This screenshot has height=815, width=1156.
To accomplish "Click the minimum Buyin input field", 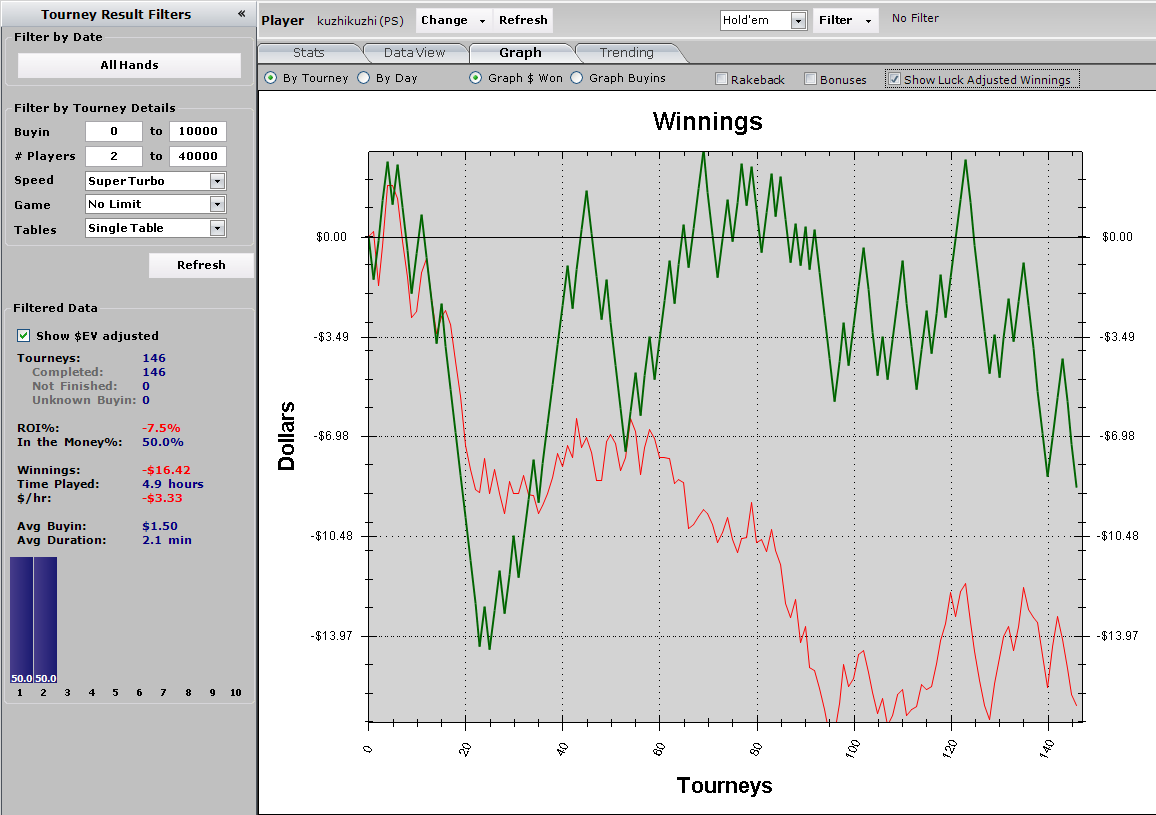I will point(113,132).
